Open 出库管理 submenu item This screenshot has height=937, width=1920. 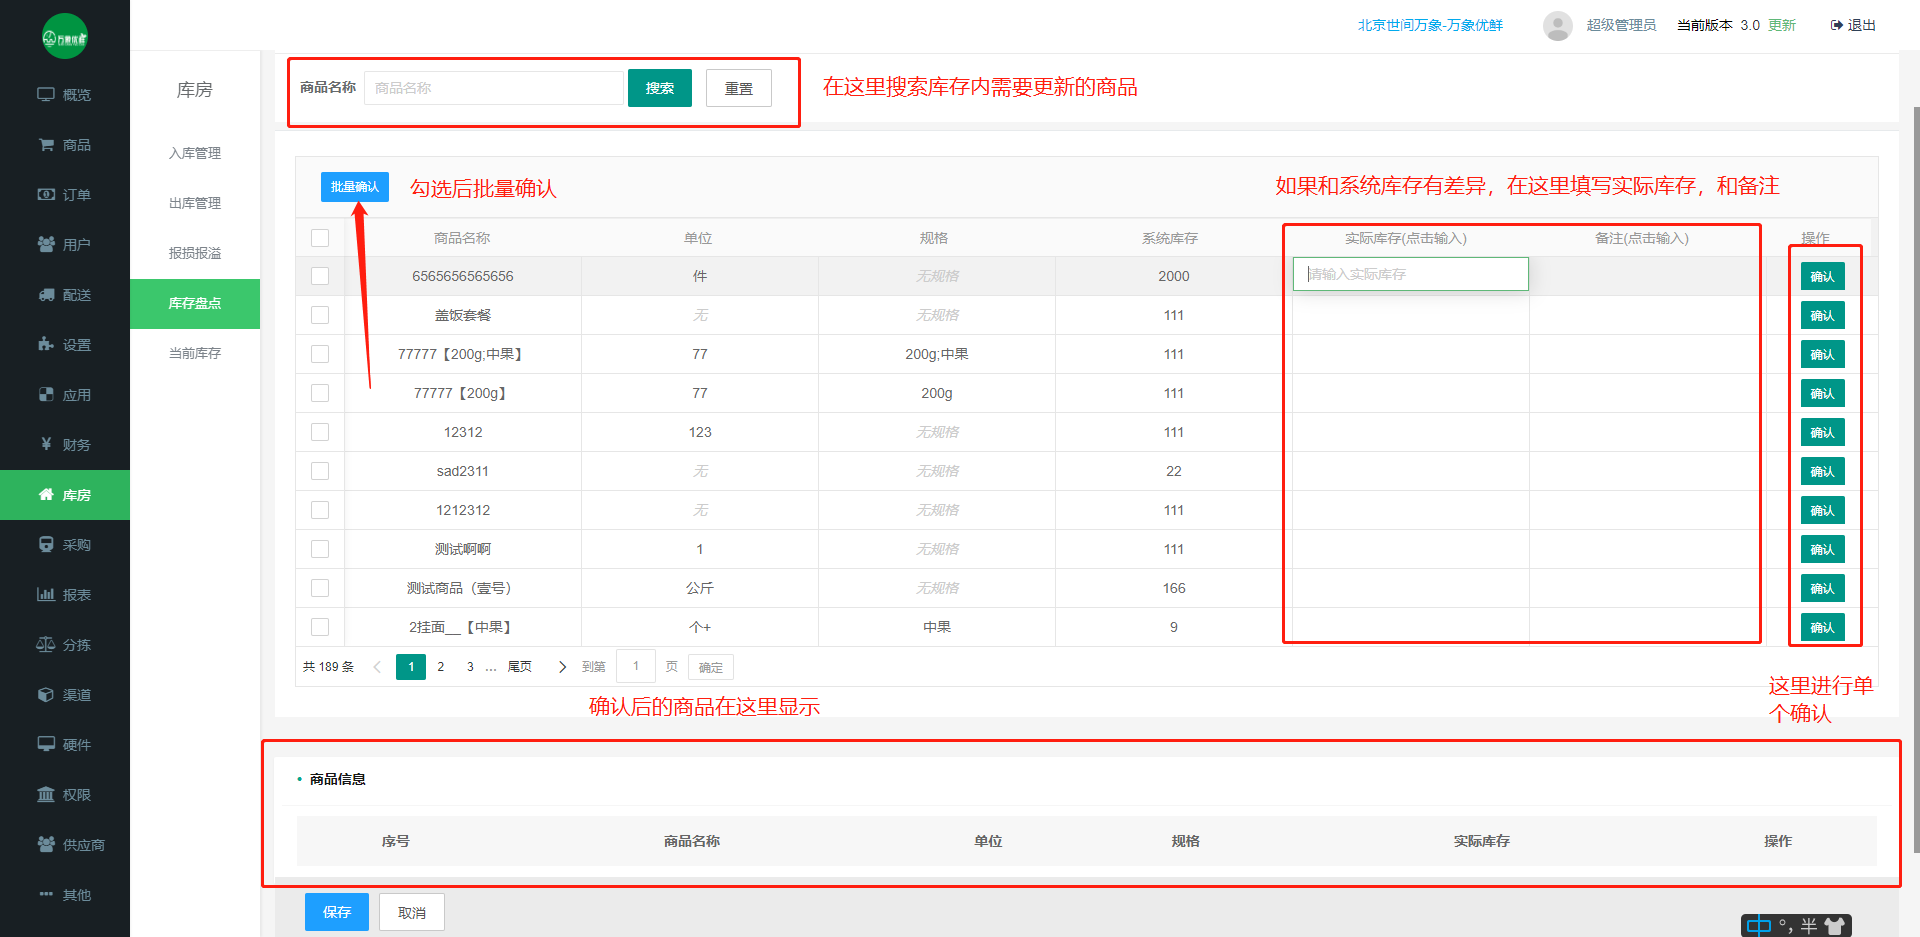coord(195,203)
